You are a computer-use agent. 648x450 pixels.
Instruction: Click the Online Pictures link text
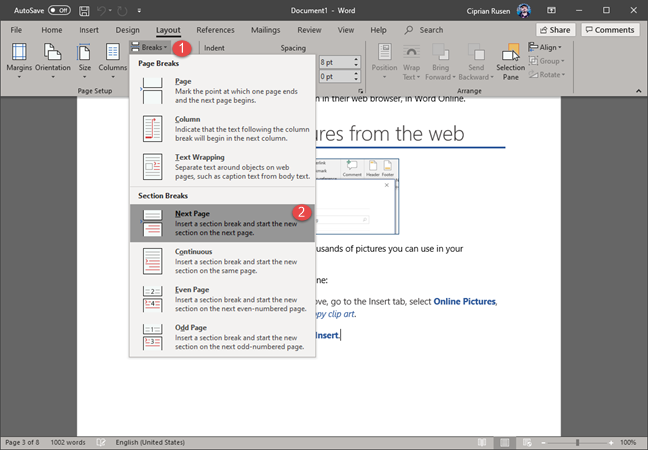coord(465,302)
